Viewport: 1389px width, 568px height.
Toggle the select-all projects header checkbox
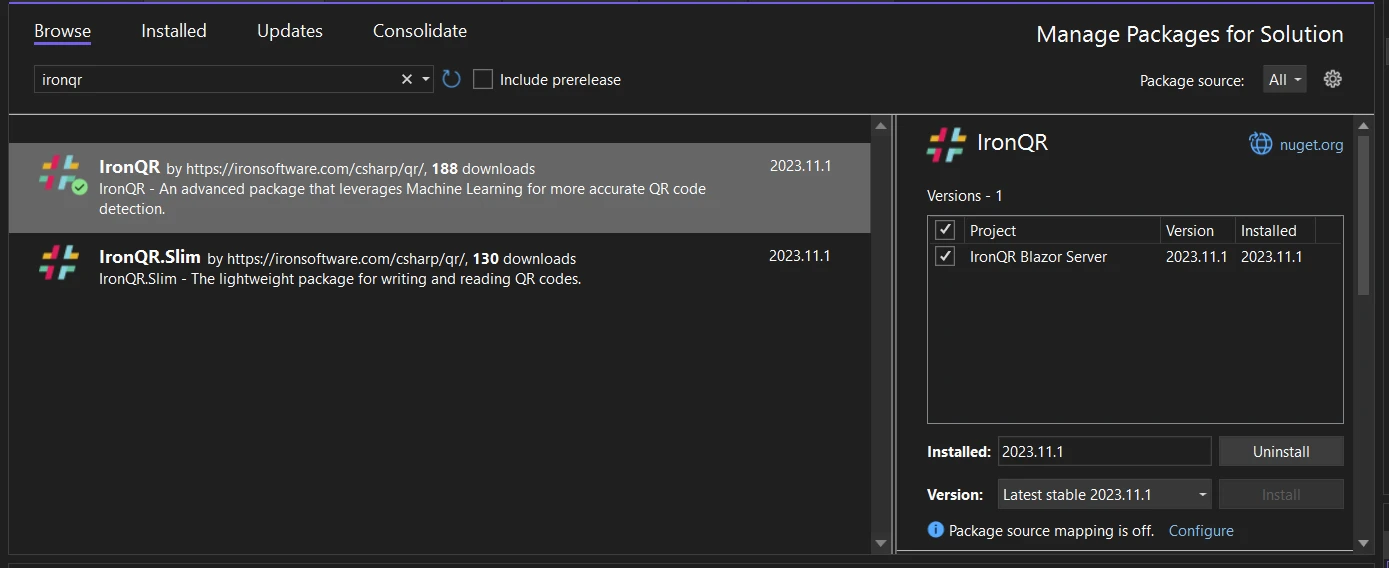pyautogui.click(x=945, y=230)
